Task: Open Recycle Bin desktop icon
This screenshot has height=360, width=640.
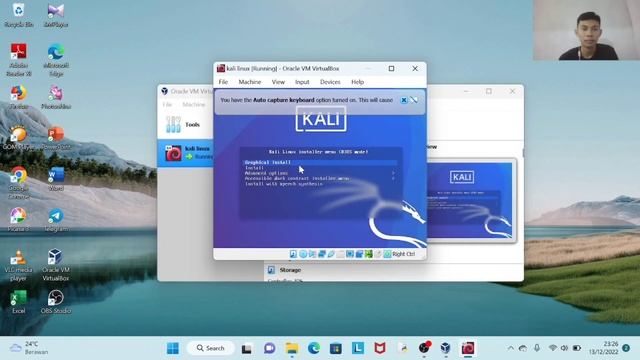Action: click(x=18, y=15)
